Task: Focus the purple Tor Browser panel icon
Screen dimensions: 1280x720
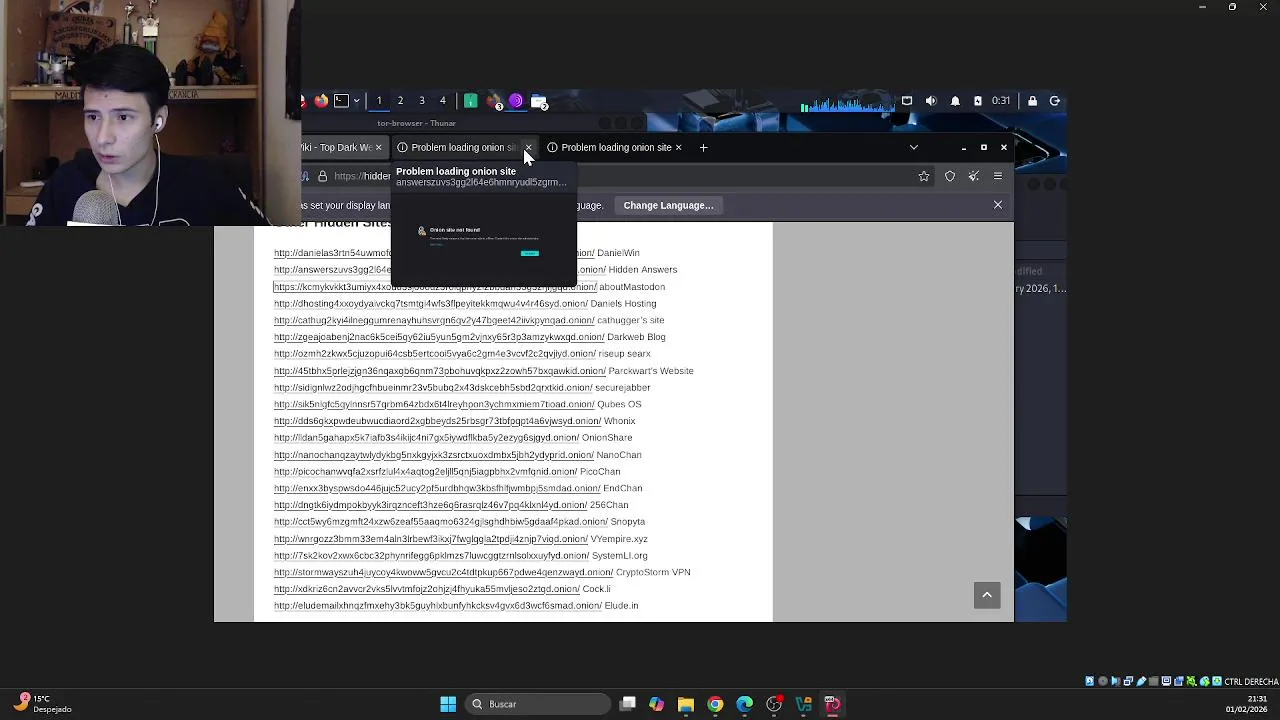Action: coord(516,101)
